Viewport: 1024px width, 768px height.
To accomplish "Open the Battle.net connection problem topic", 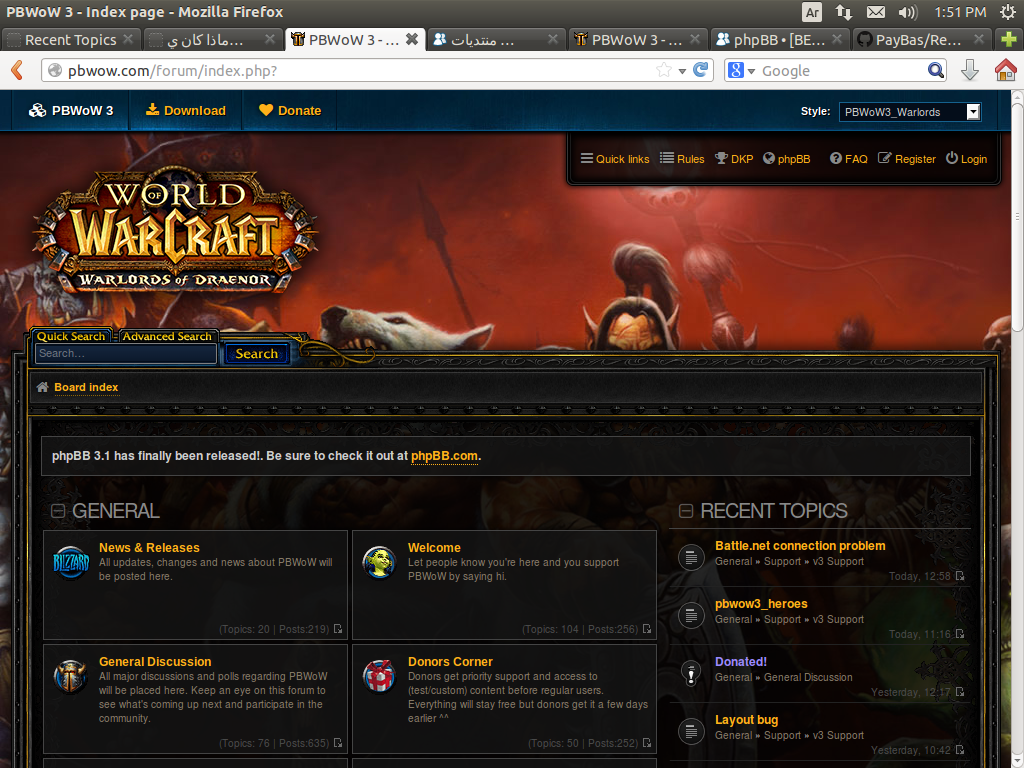I will click(x=800, y=546).
